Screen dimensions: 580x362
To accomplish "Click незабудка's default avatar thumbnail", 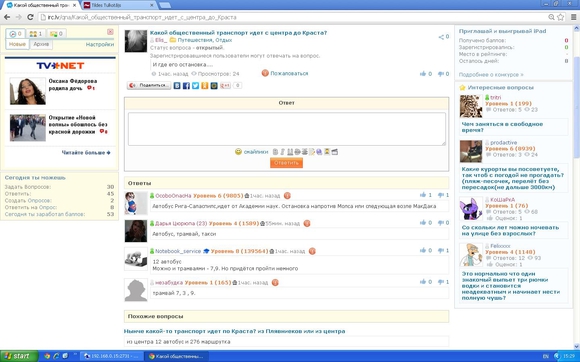I will click(136, 290).
